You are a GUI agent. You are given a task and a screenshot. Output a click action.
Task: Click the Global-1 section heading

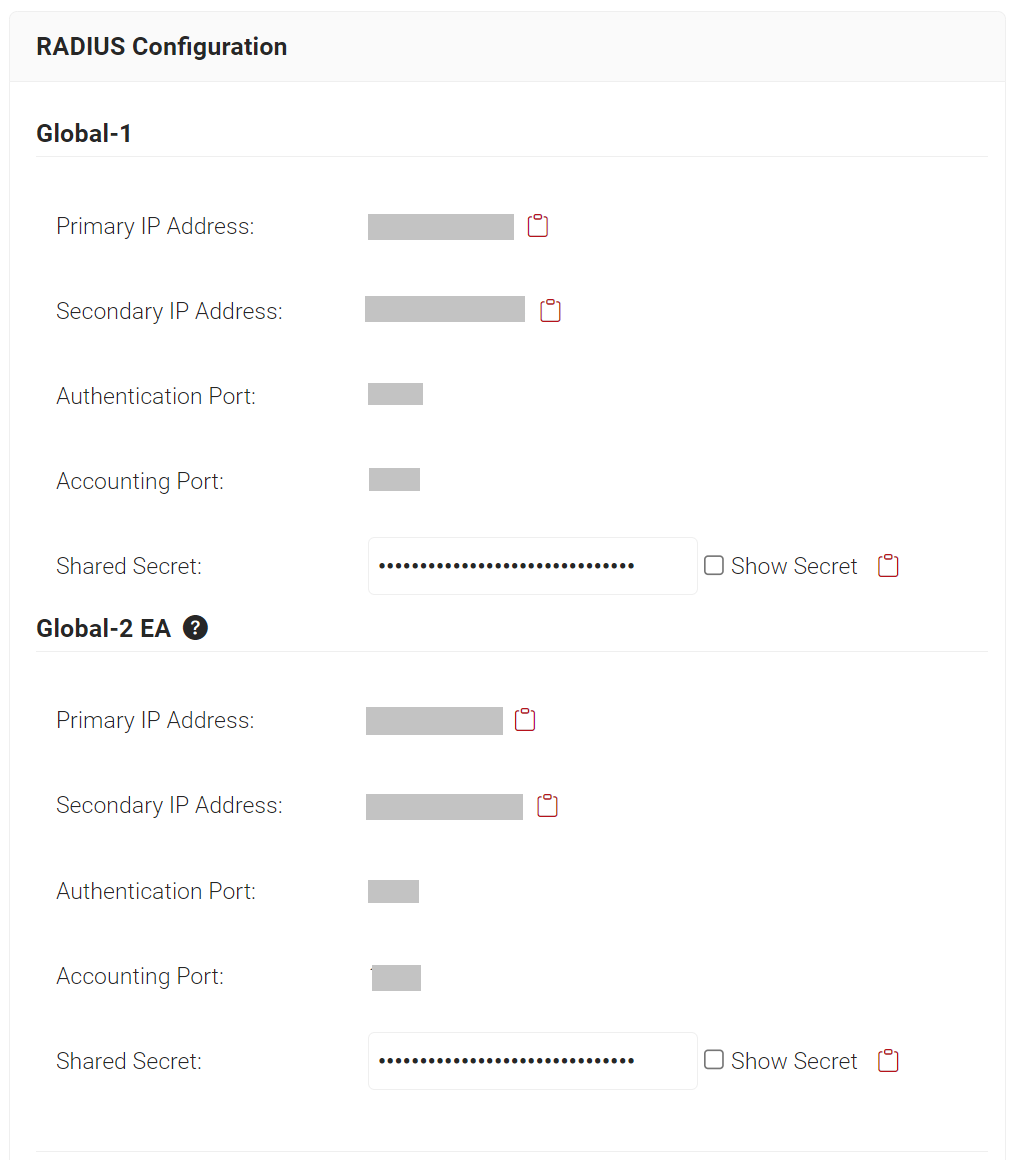84,133
